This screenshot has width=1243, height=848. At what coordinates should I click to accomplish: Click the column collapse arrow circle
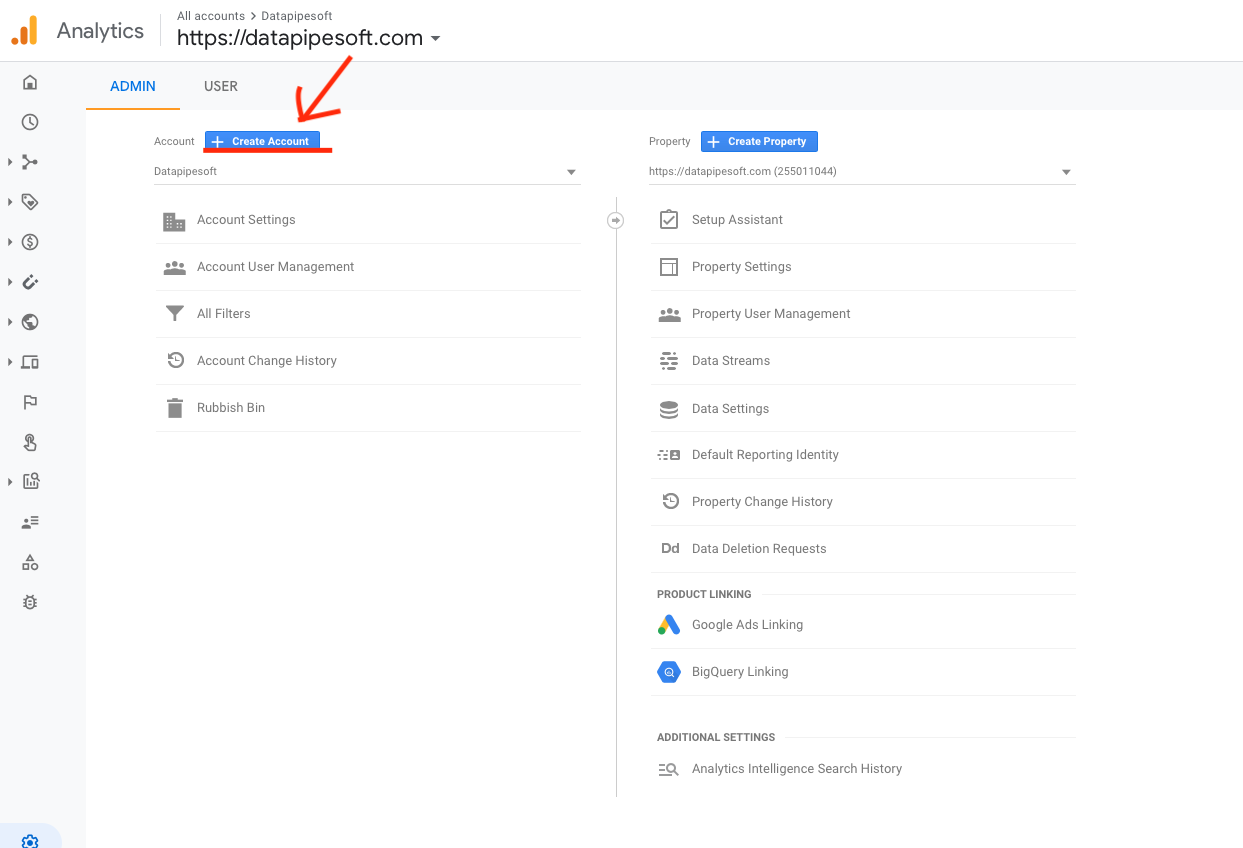(x=616, y=220)
